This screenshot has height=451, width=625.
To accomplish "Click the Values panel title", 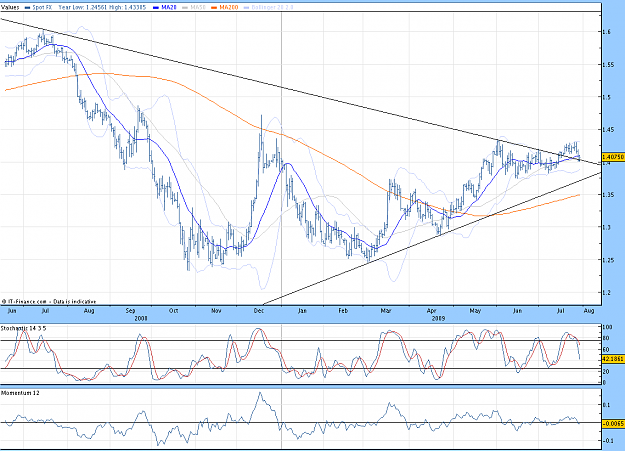I will click(x=10, y=7).
